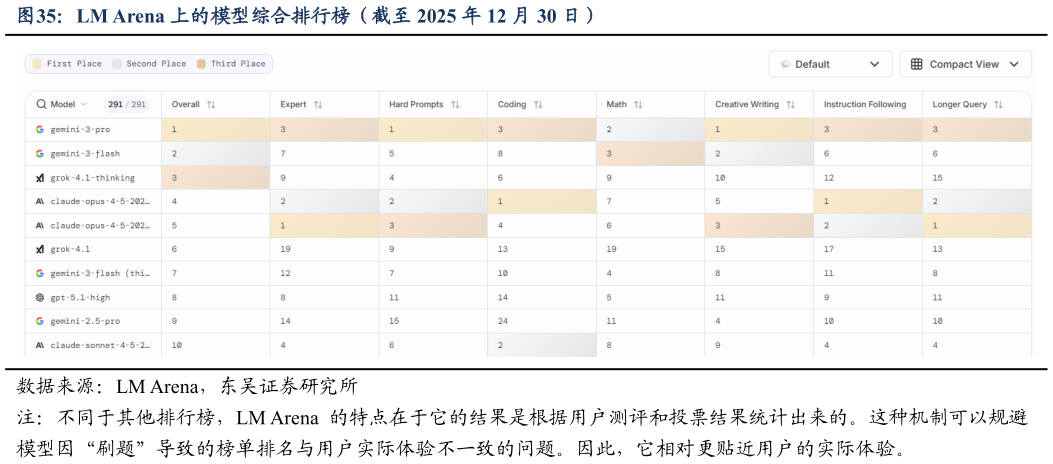This screenshot has height=464, width=1053.
Task: Click the Model search field label
Action: pos(63,104)
